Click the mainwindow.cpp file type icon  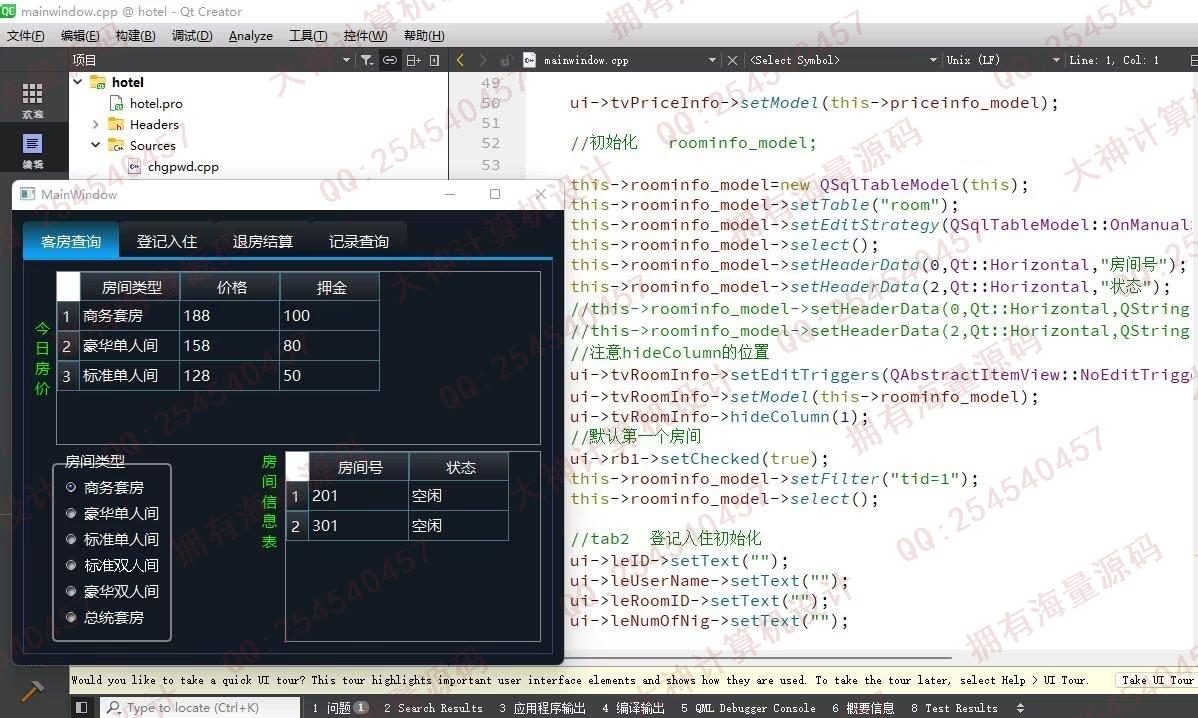tap(529, 60)
